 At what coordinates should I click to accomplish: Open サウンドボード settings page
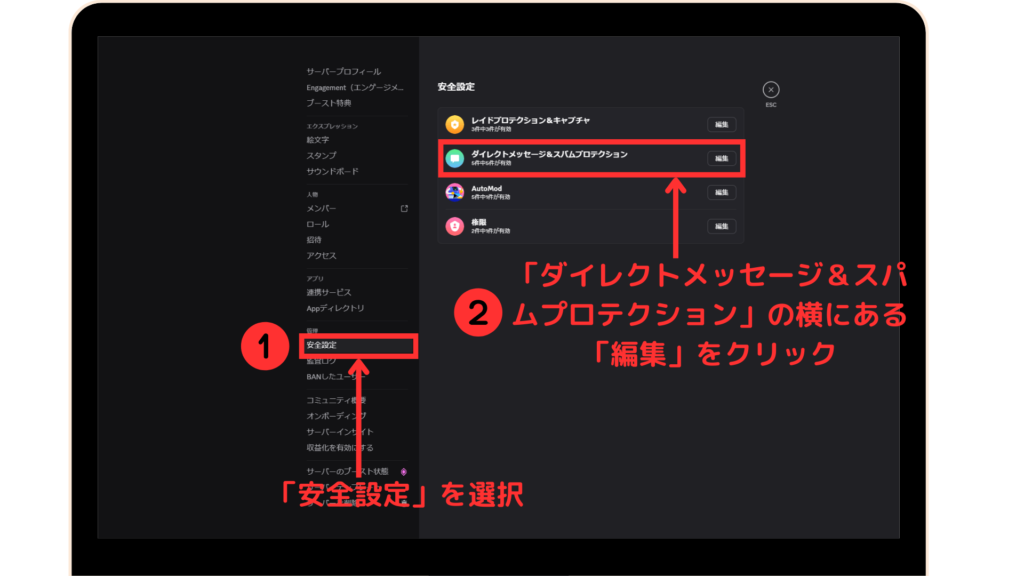(x=332, y=171)
